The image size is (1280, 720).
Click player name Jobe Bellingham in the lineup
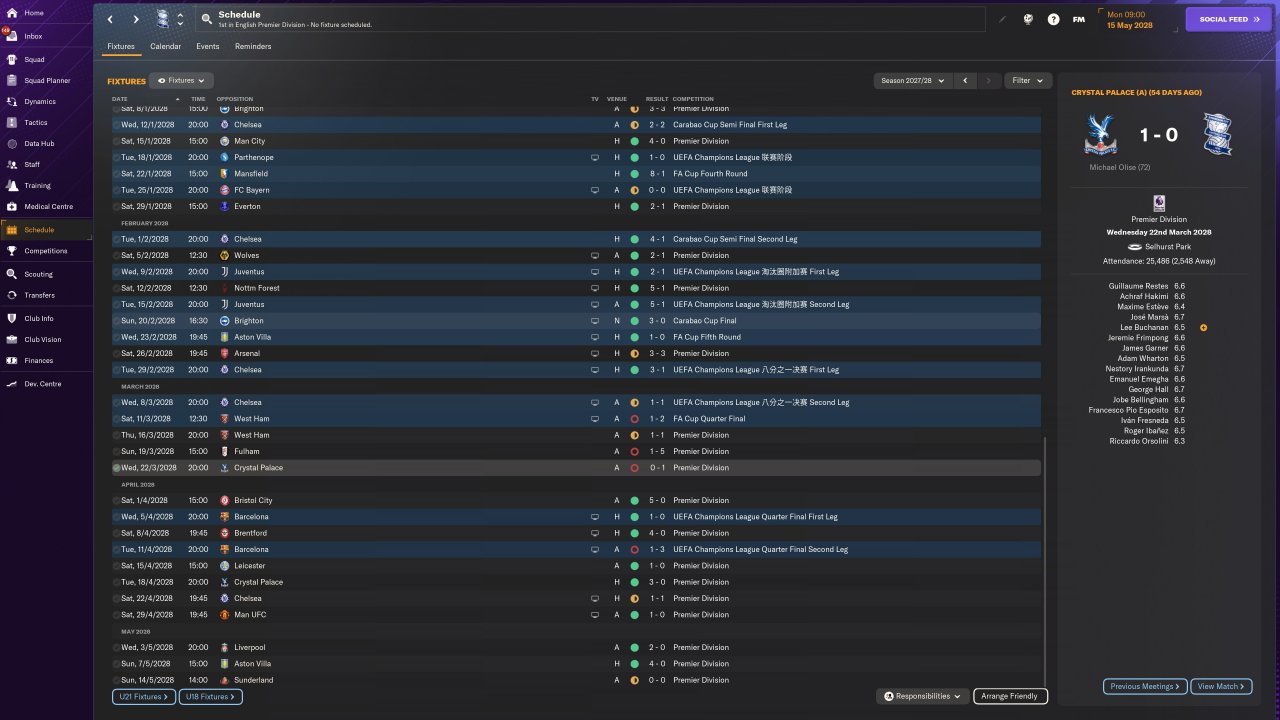pyautogui.click(x=1142, y=400)
